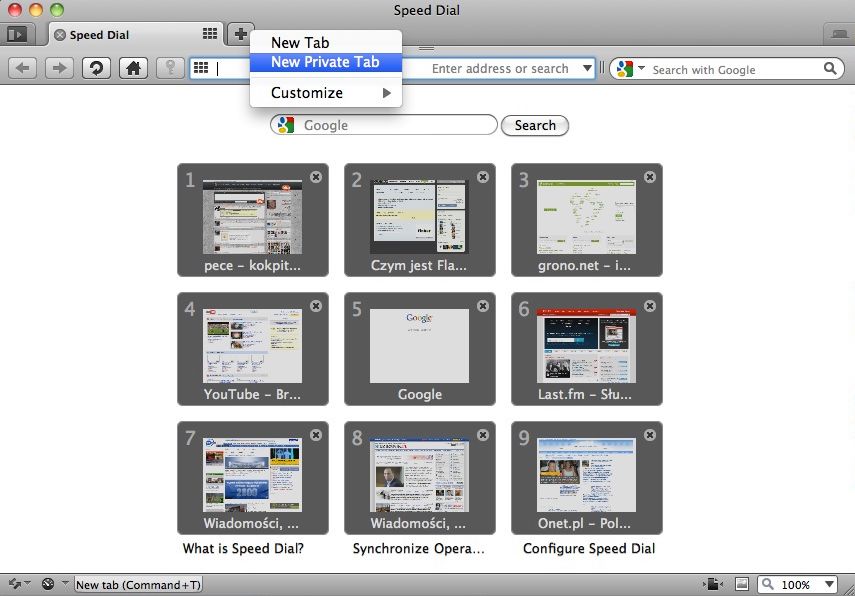Remove the Last.fm Speed Dial entry
Image resolution: width=855 pixels, height=596 pixels.
point(649,306)
